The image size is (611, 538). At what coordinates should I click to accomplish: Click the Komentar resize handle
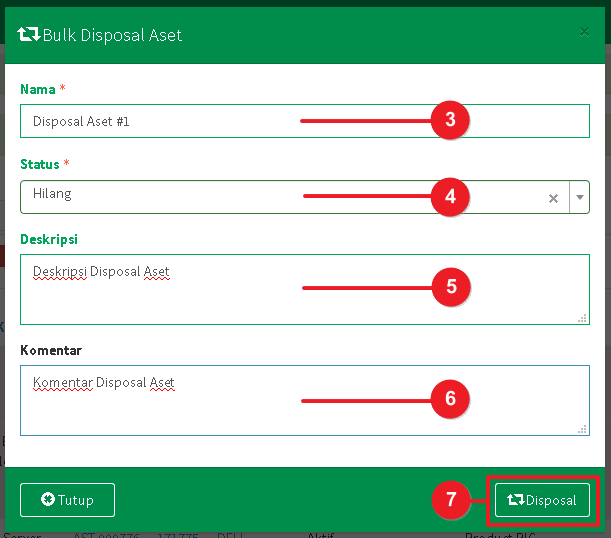(582, 429)
